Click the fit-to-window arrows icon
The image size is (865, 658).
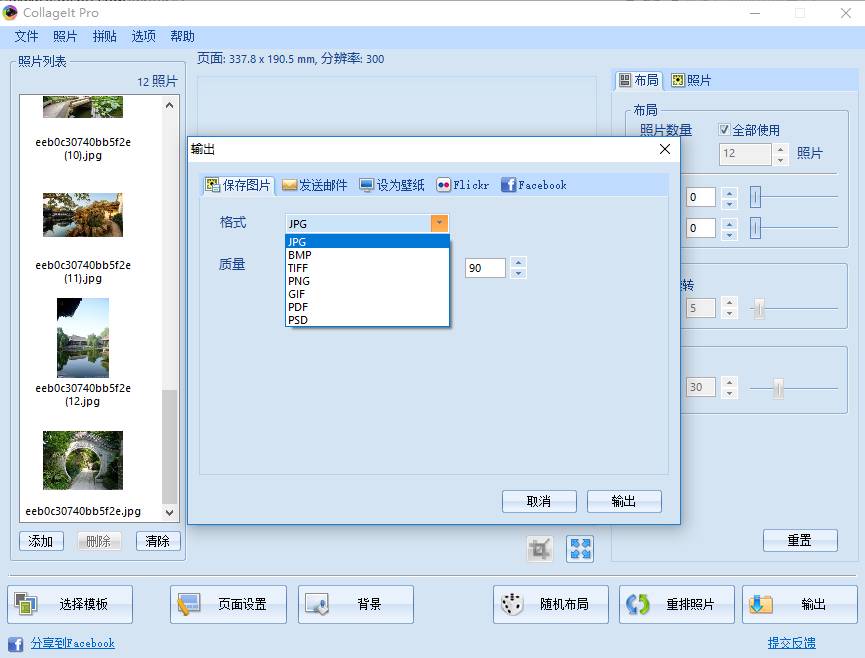580,549
